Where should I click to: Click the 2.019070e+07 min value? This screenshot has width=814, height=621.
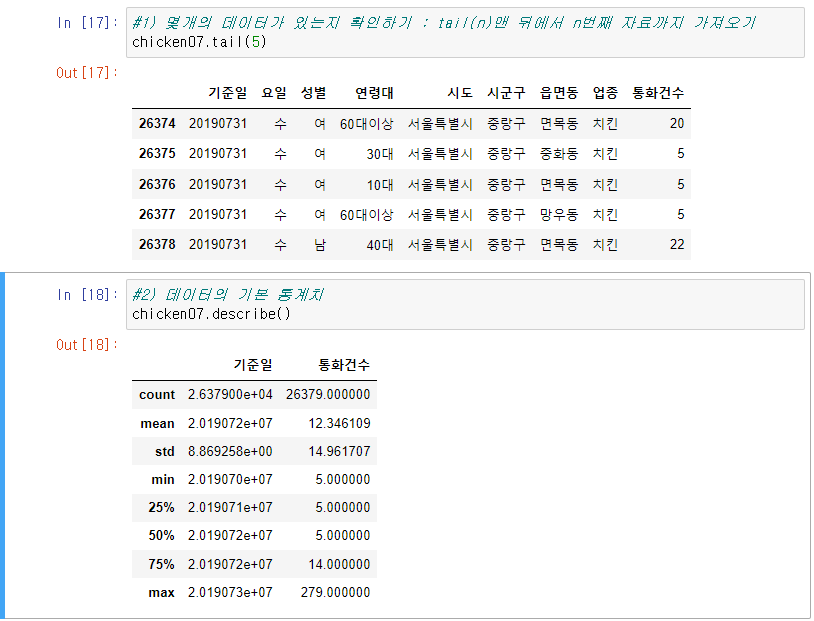[230, 480]
